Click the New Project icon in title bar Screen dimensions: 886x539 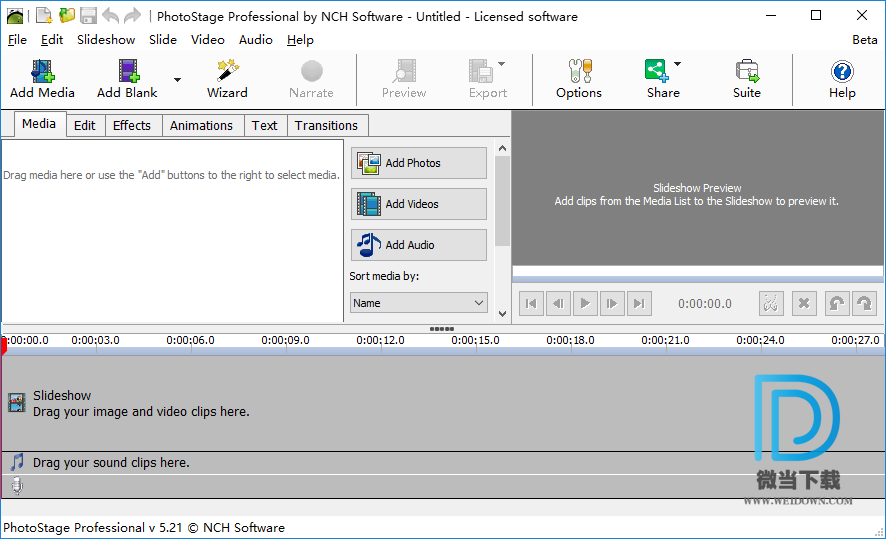pos(44,16)
